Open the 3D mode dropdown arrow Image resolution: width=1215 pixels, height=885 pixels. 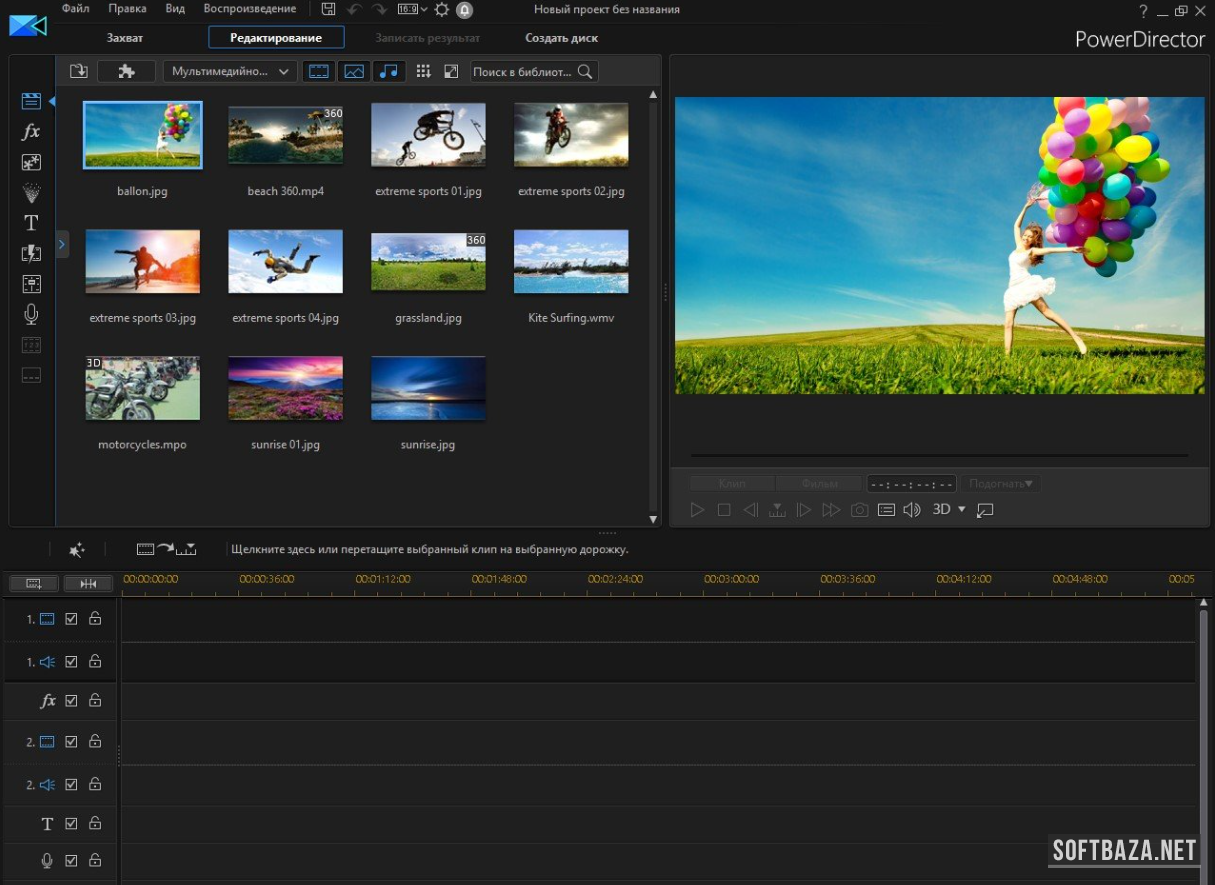tap(962, 509)
